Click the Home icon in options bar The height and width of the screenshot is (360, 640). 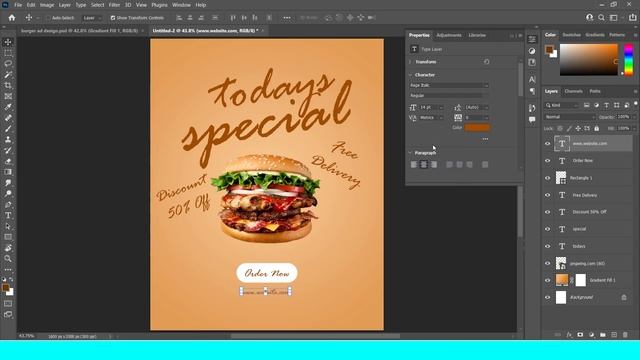[12, 18]
